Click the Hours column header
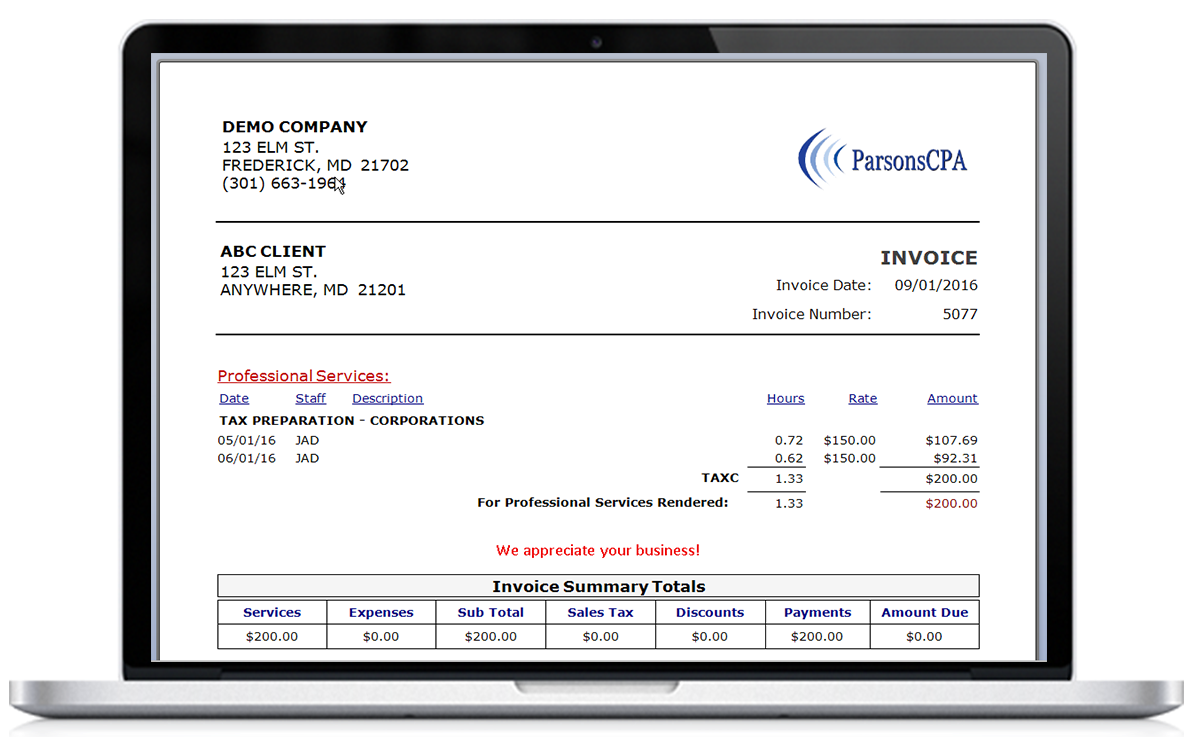Viewport: 1196px width, 737px height. 786,398
